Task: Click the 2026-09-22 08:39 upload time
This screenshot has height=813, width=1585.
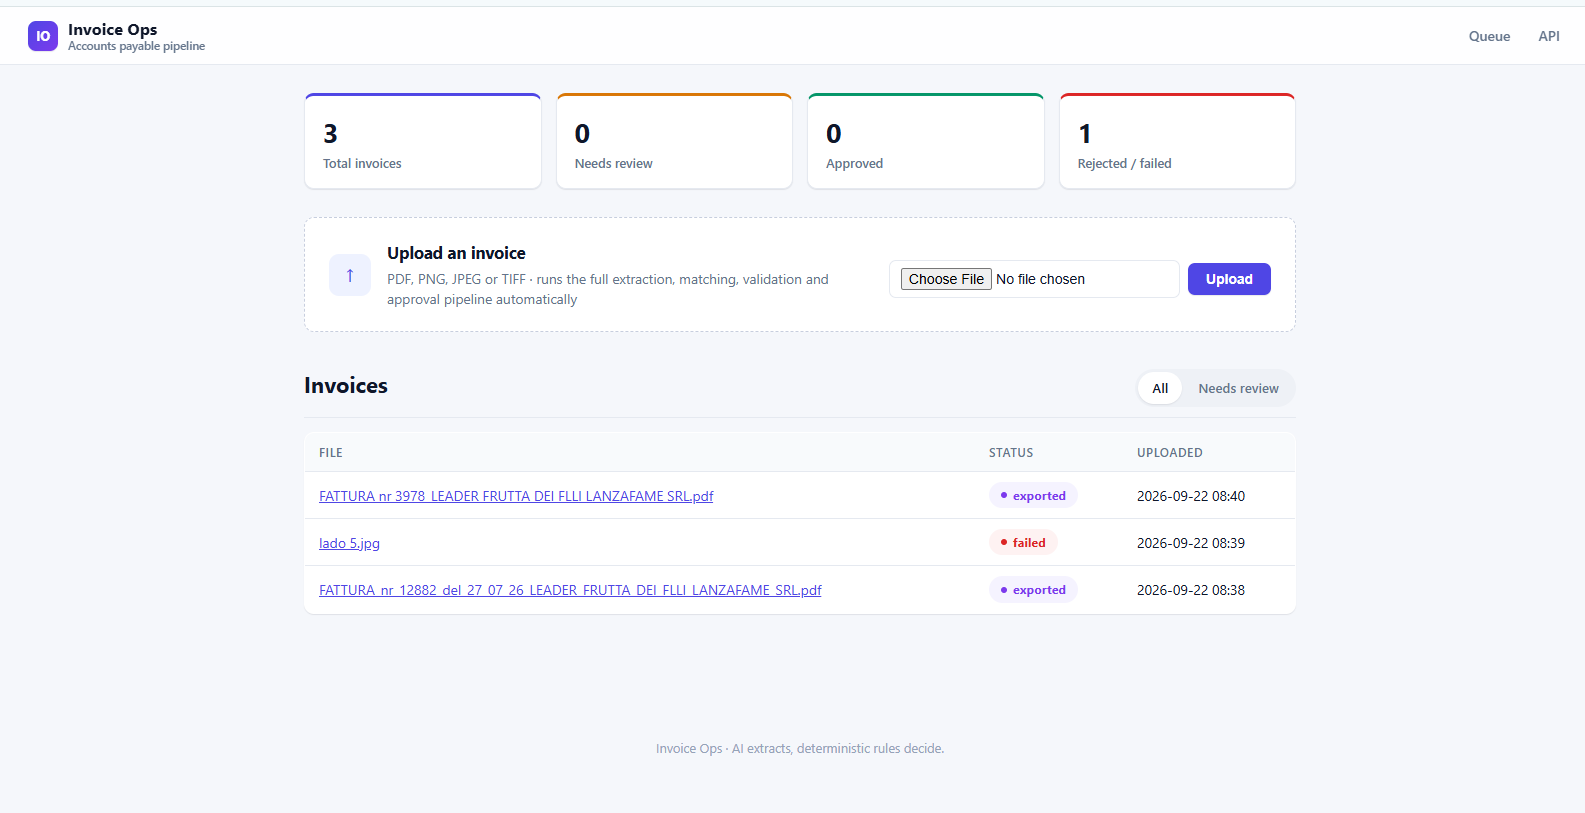Action: (1191, 543)
